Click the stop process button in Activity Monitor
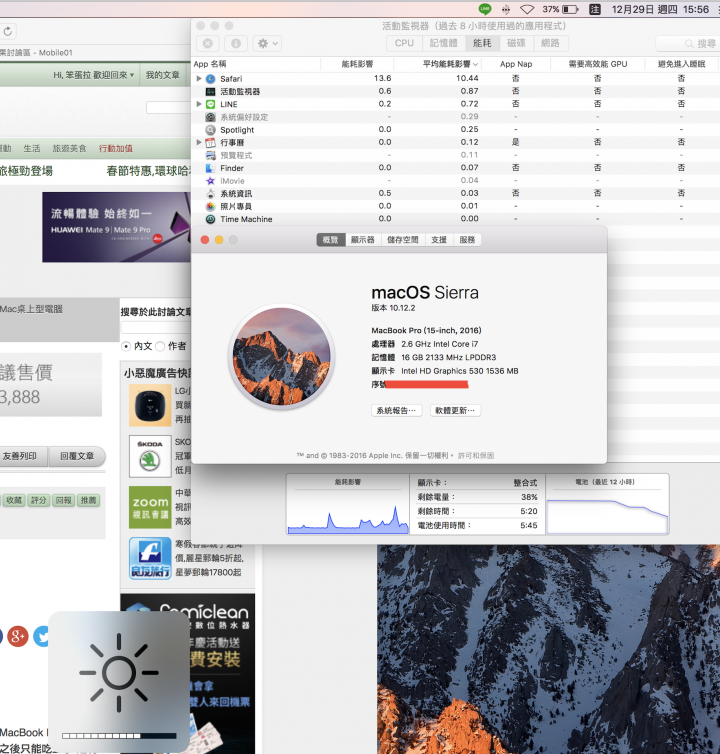Viewport: 720px width, 754px height. point(208,43)
